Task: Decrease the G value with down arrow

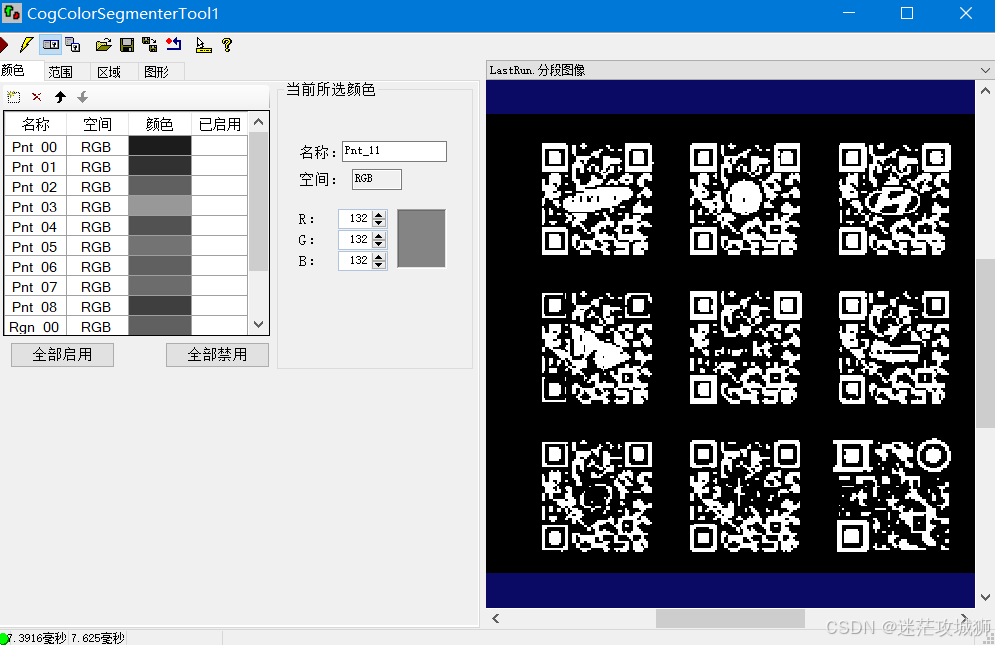Action: coord(379,244)
